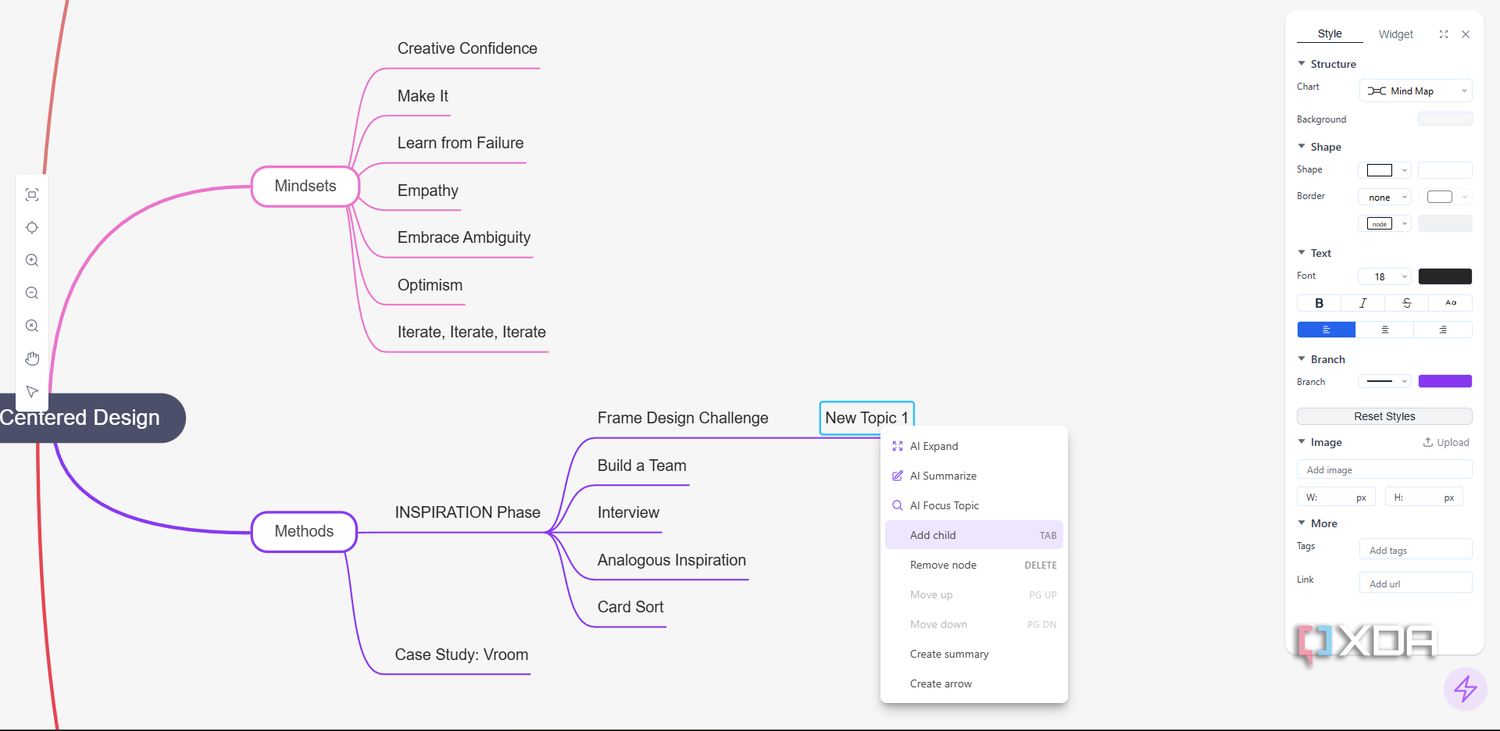
Task: Select the INSPIRATION Phase topic
Action: point(468,512)
